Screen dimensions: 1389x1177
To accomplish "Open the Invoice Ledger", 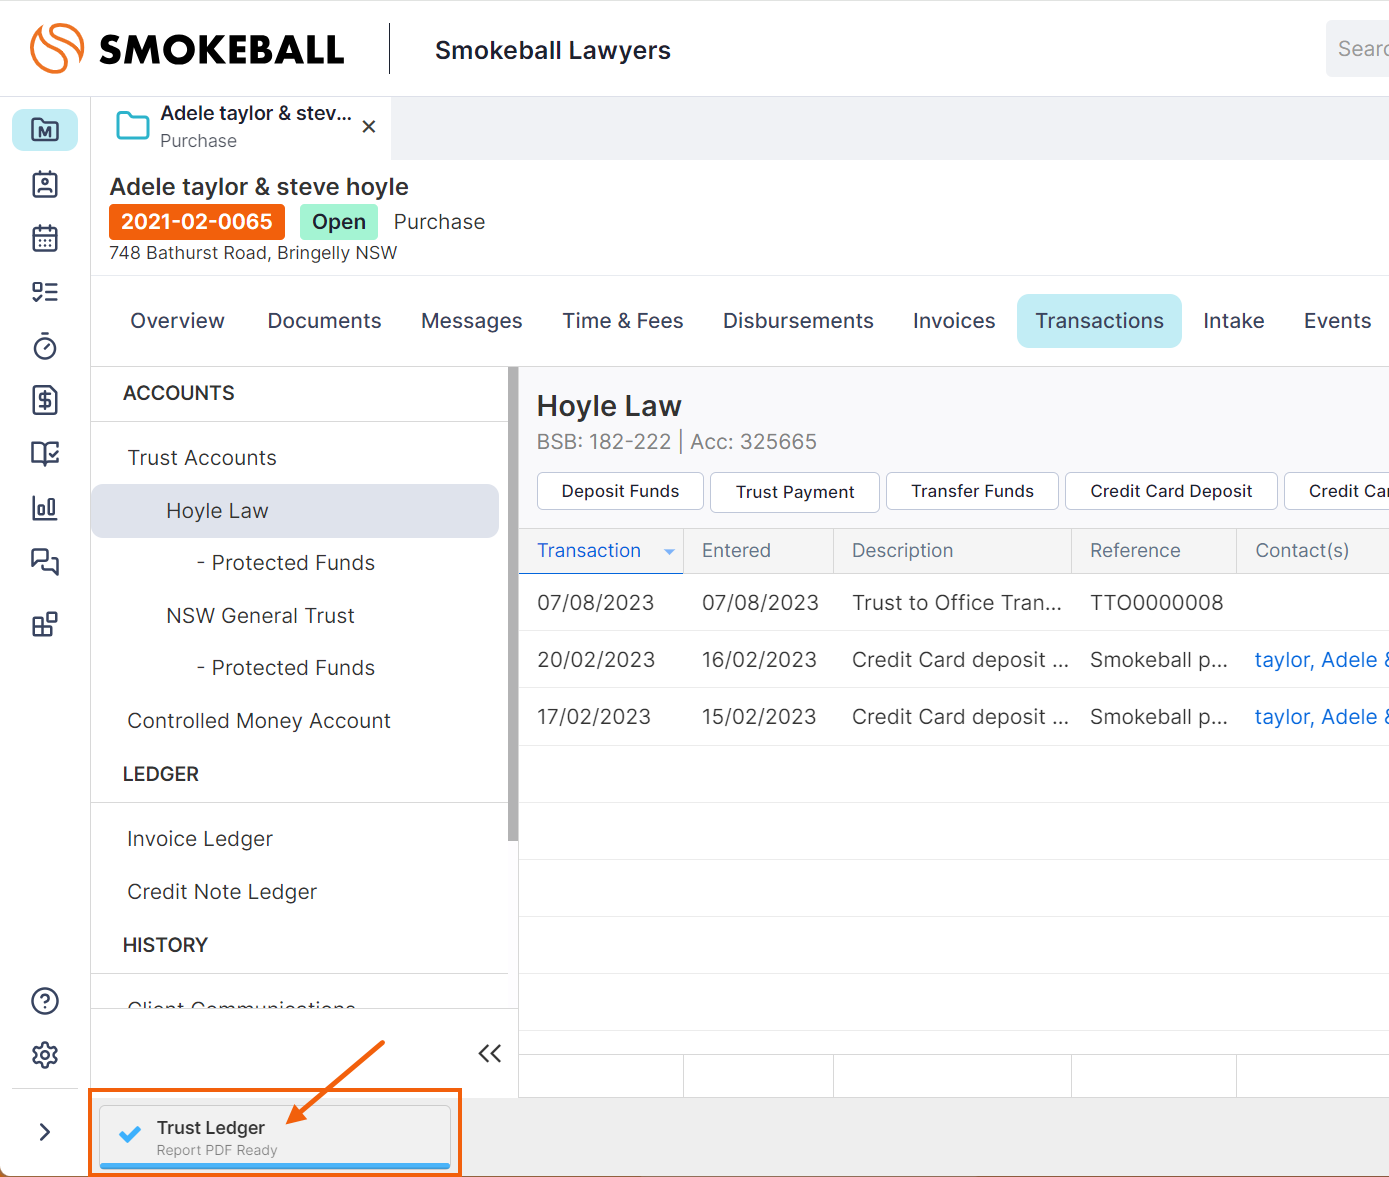I will (x=200, y=839).
